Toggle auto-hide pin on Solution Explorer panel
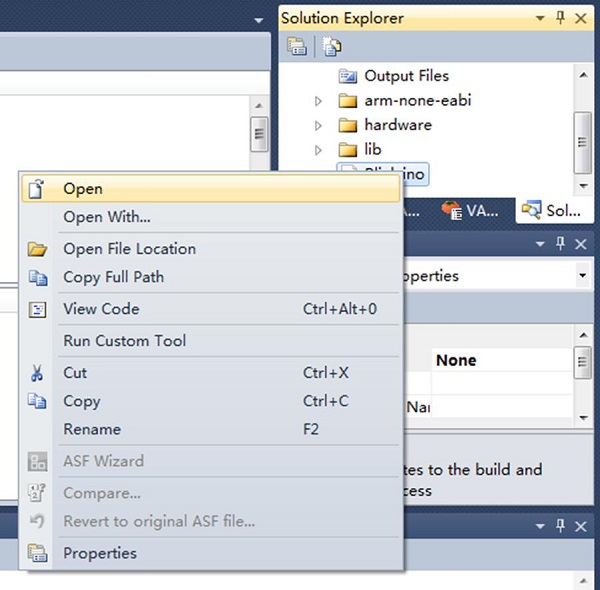The image size is (600, 590). click(560, 18)
